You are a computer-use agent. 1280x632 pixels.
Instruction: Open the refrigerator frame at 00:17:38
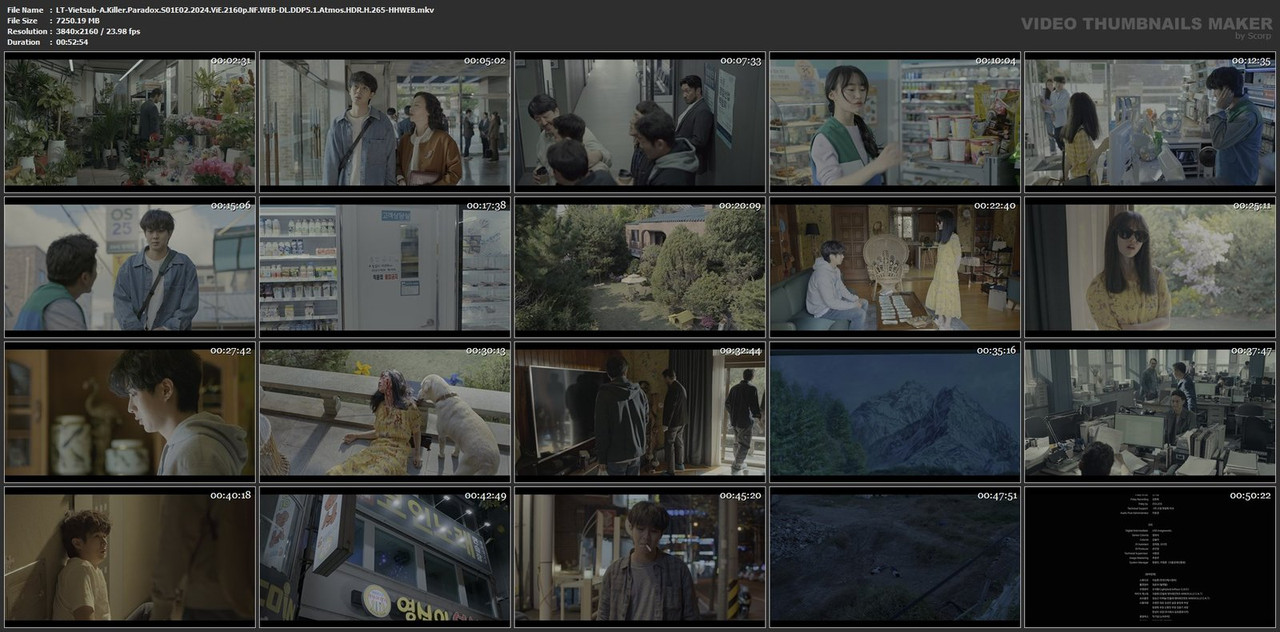click(385, 266)
